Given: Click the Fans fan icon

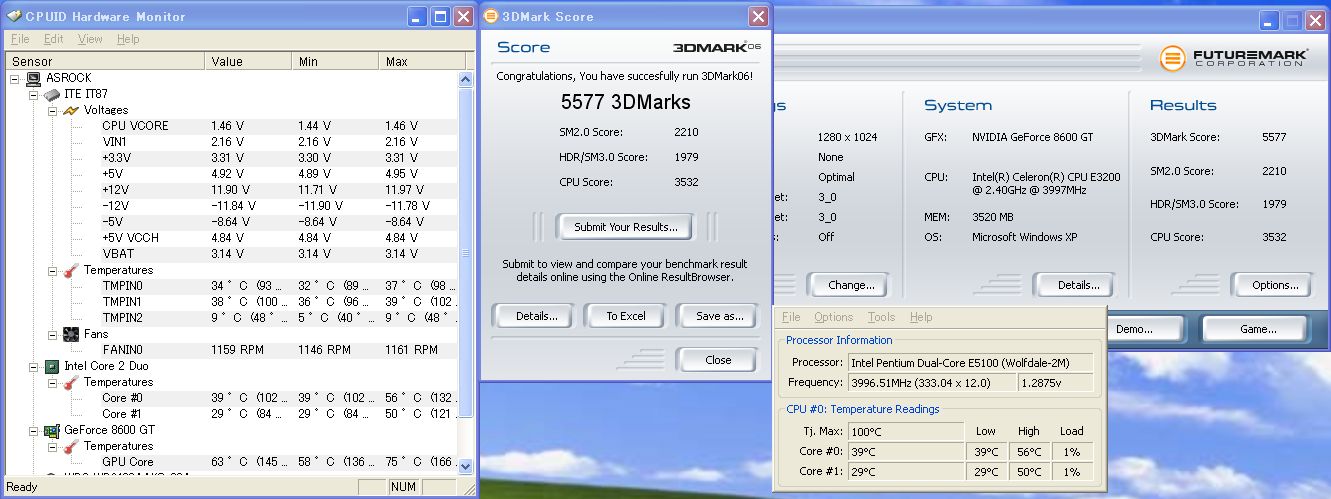Looking at the screenshot, I should tap(71, 334).
